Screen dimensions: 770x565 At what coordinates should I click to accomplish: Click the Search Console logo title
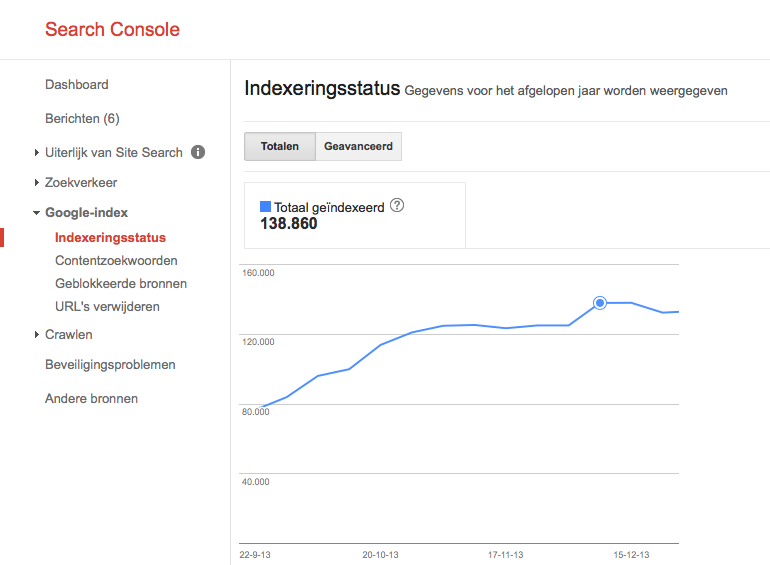(112, 29)
